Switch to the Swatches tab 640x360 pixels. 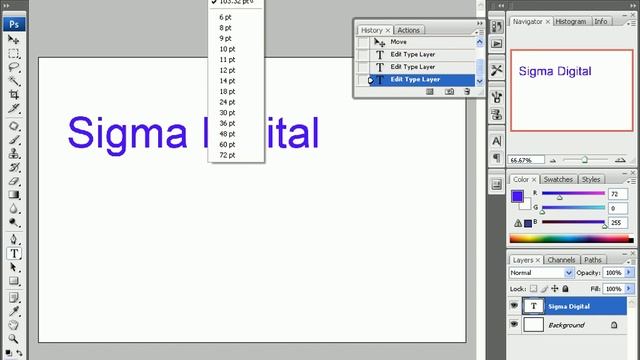click(x=558, y=180)
